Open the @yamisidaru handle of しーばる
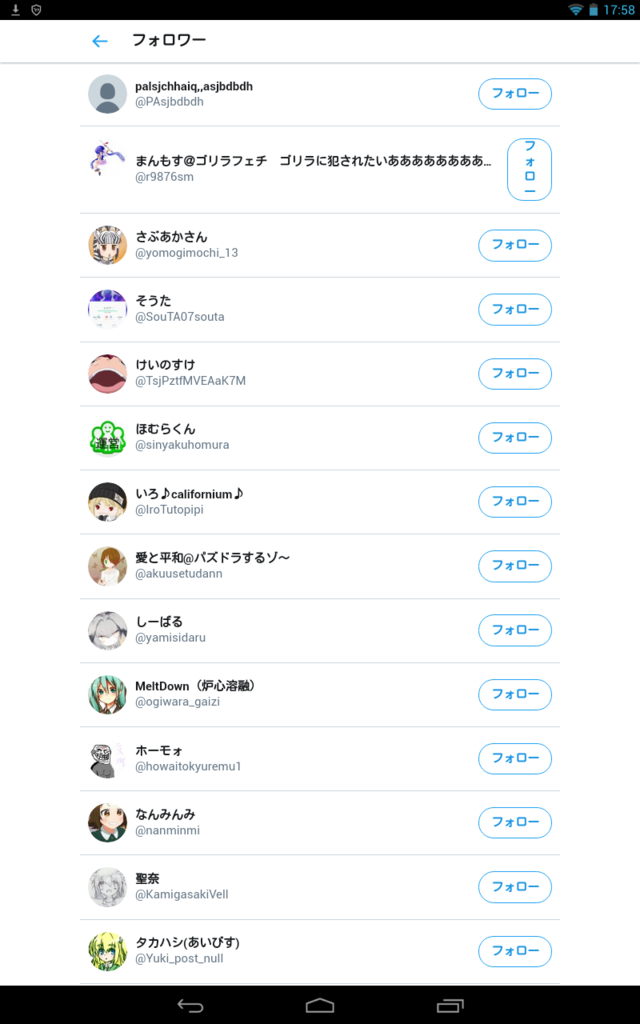Image resolution: width=640 pixels, height=1024 pixels. click(x=170, y=638)
